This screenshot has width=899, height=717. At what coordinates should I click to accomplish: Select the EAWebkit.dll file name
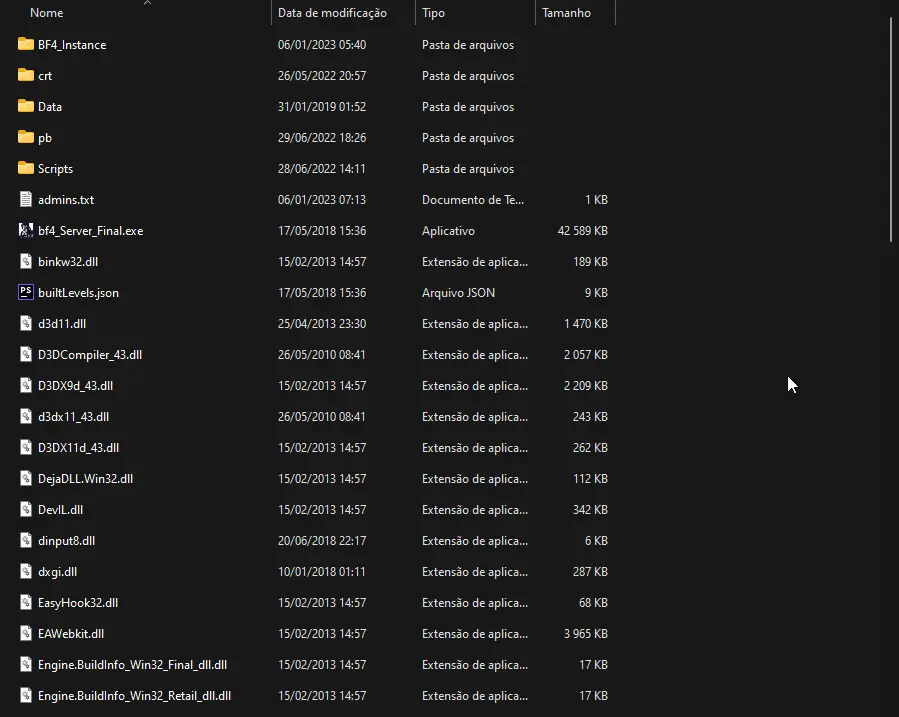point(71,633)
